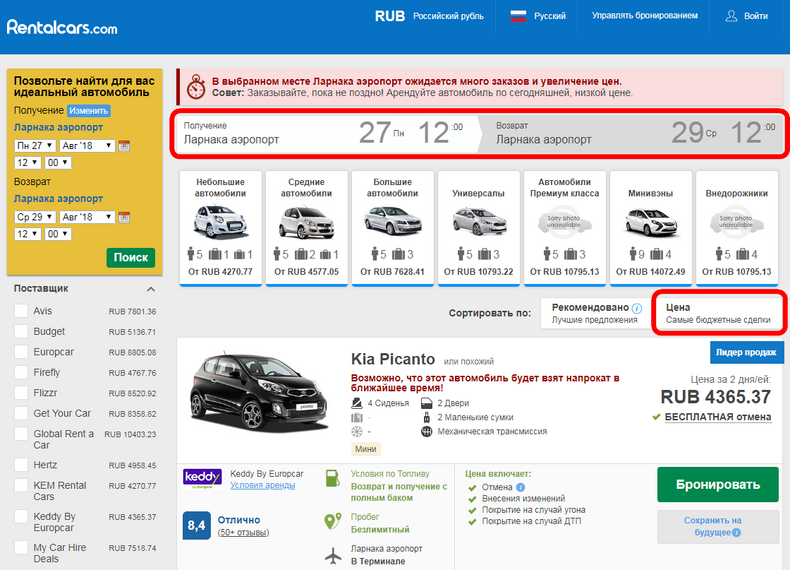Viewport: 790px width, 570px height.
Task: Click the user profile icon next to Войти
Action: tap(731, 16)
